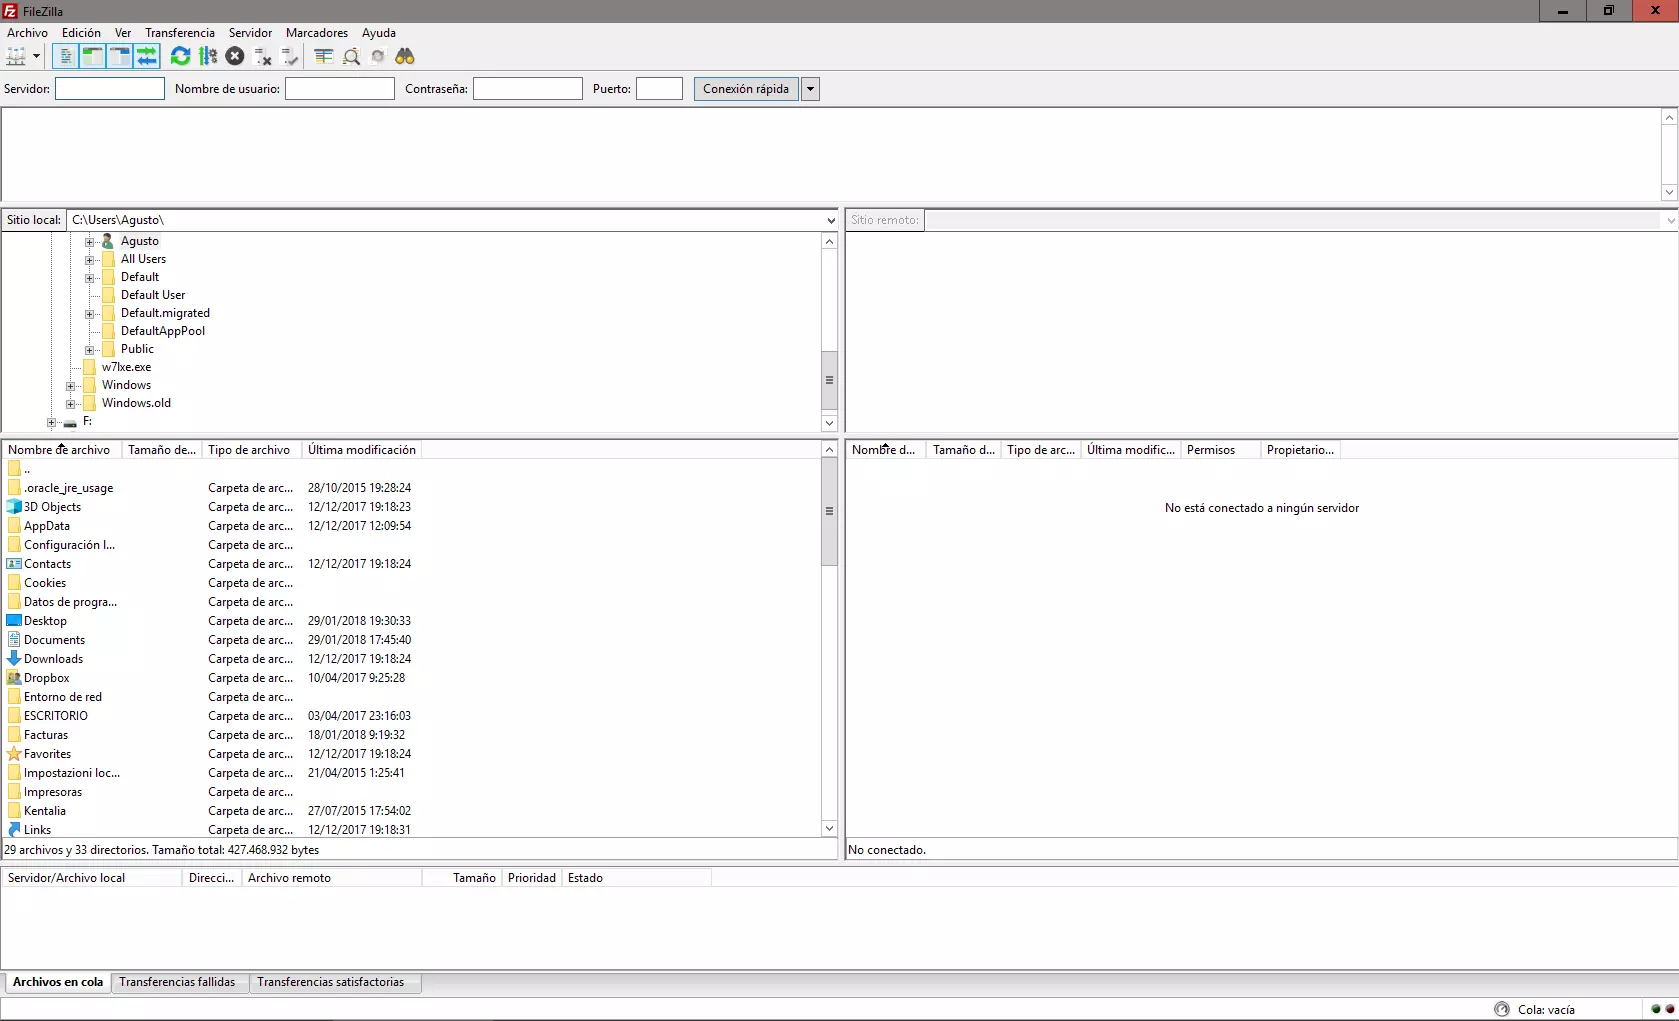Click the binoculars file search icon

[x=405, y=57]
